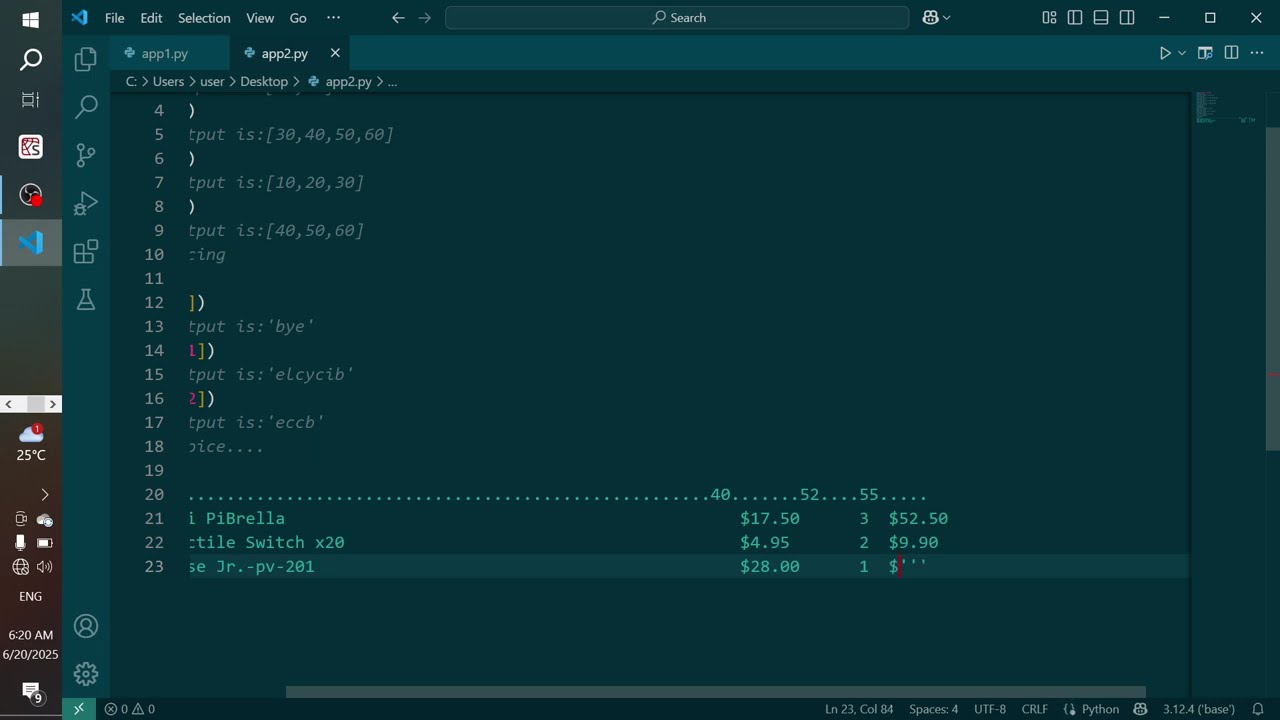The height and width of the screenshot is (720, 1280).
Task: Click the command center Search box
Action: tap(677, 18)
